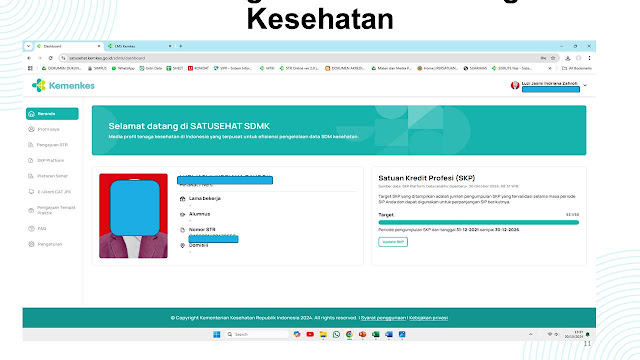Screen dimensions: 640x360
Task: Click the taskbar Search box
Action: [257, 334]
